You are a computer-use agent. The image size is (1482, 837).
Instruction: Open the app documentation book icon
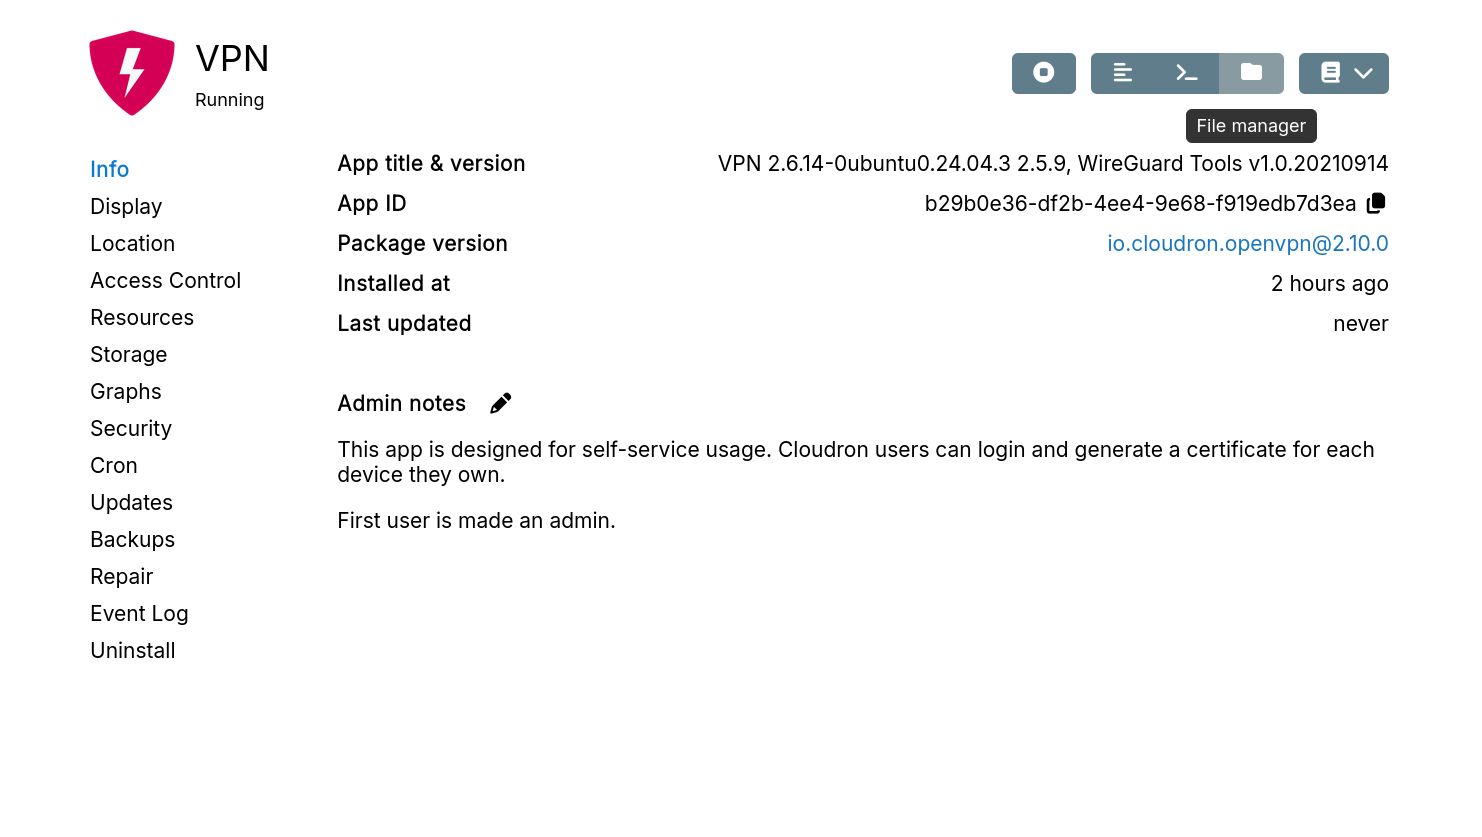(x=1330, y=73)
